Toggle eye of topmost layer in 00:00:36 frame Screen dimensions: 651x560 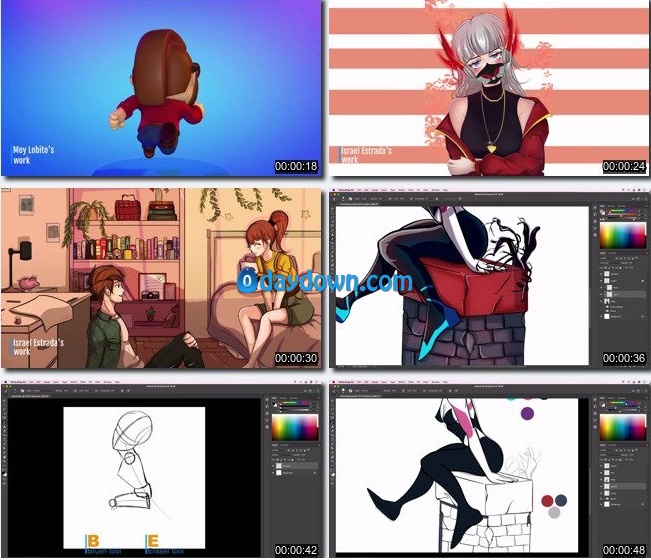click(601, 274)
